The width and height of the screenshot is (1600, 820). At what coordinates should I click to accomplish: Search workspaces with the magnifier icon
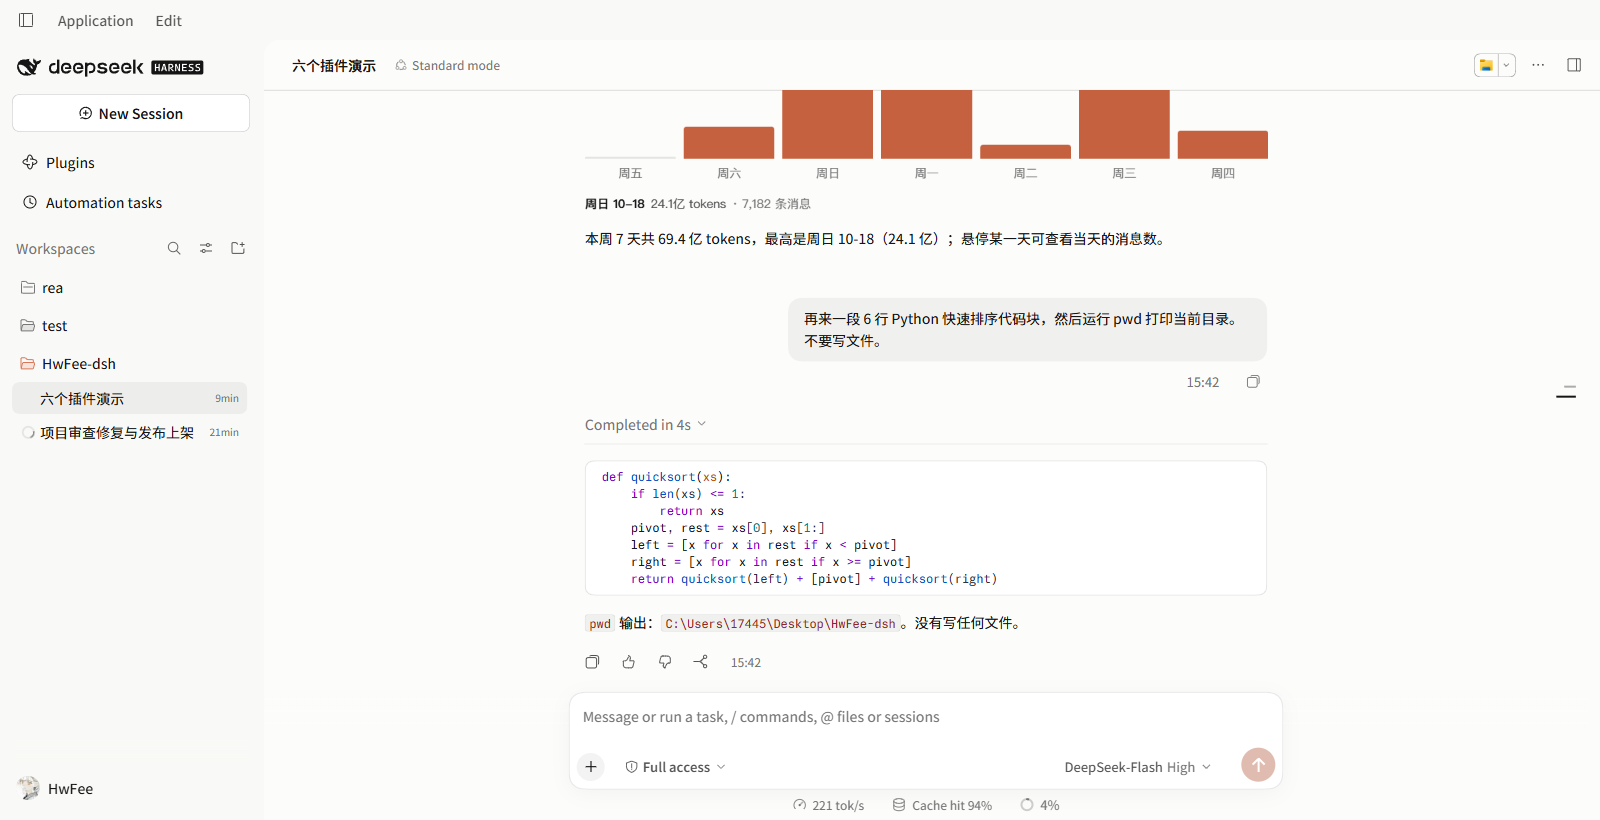[x=174, y=248]
